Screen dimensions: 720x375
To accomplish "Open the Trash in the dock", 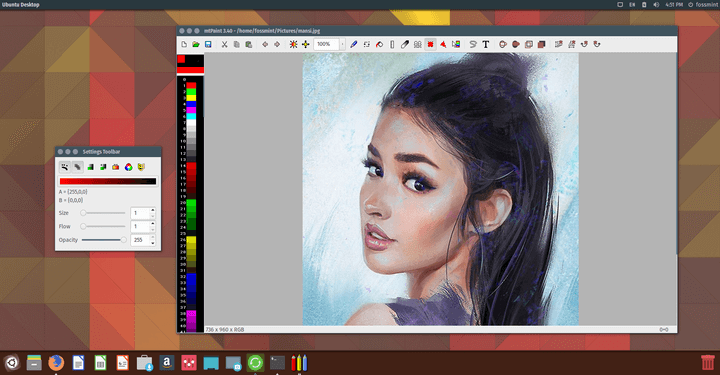I will (x=708, y=362).
